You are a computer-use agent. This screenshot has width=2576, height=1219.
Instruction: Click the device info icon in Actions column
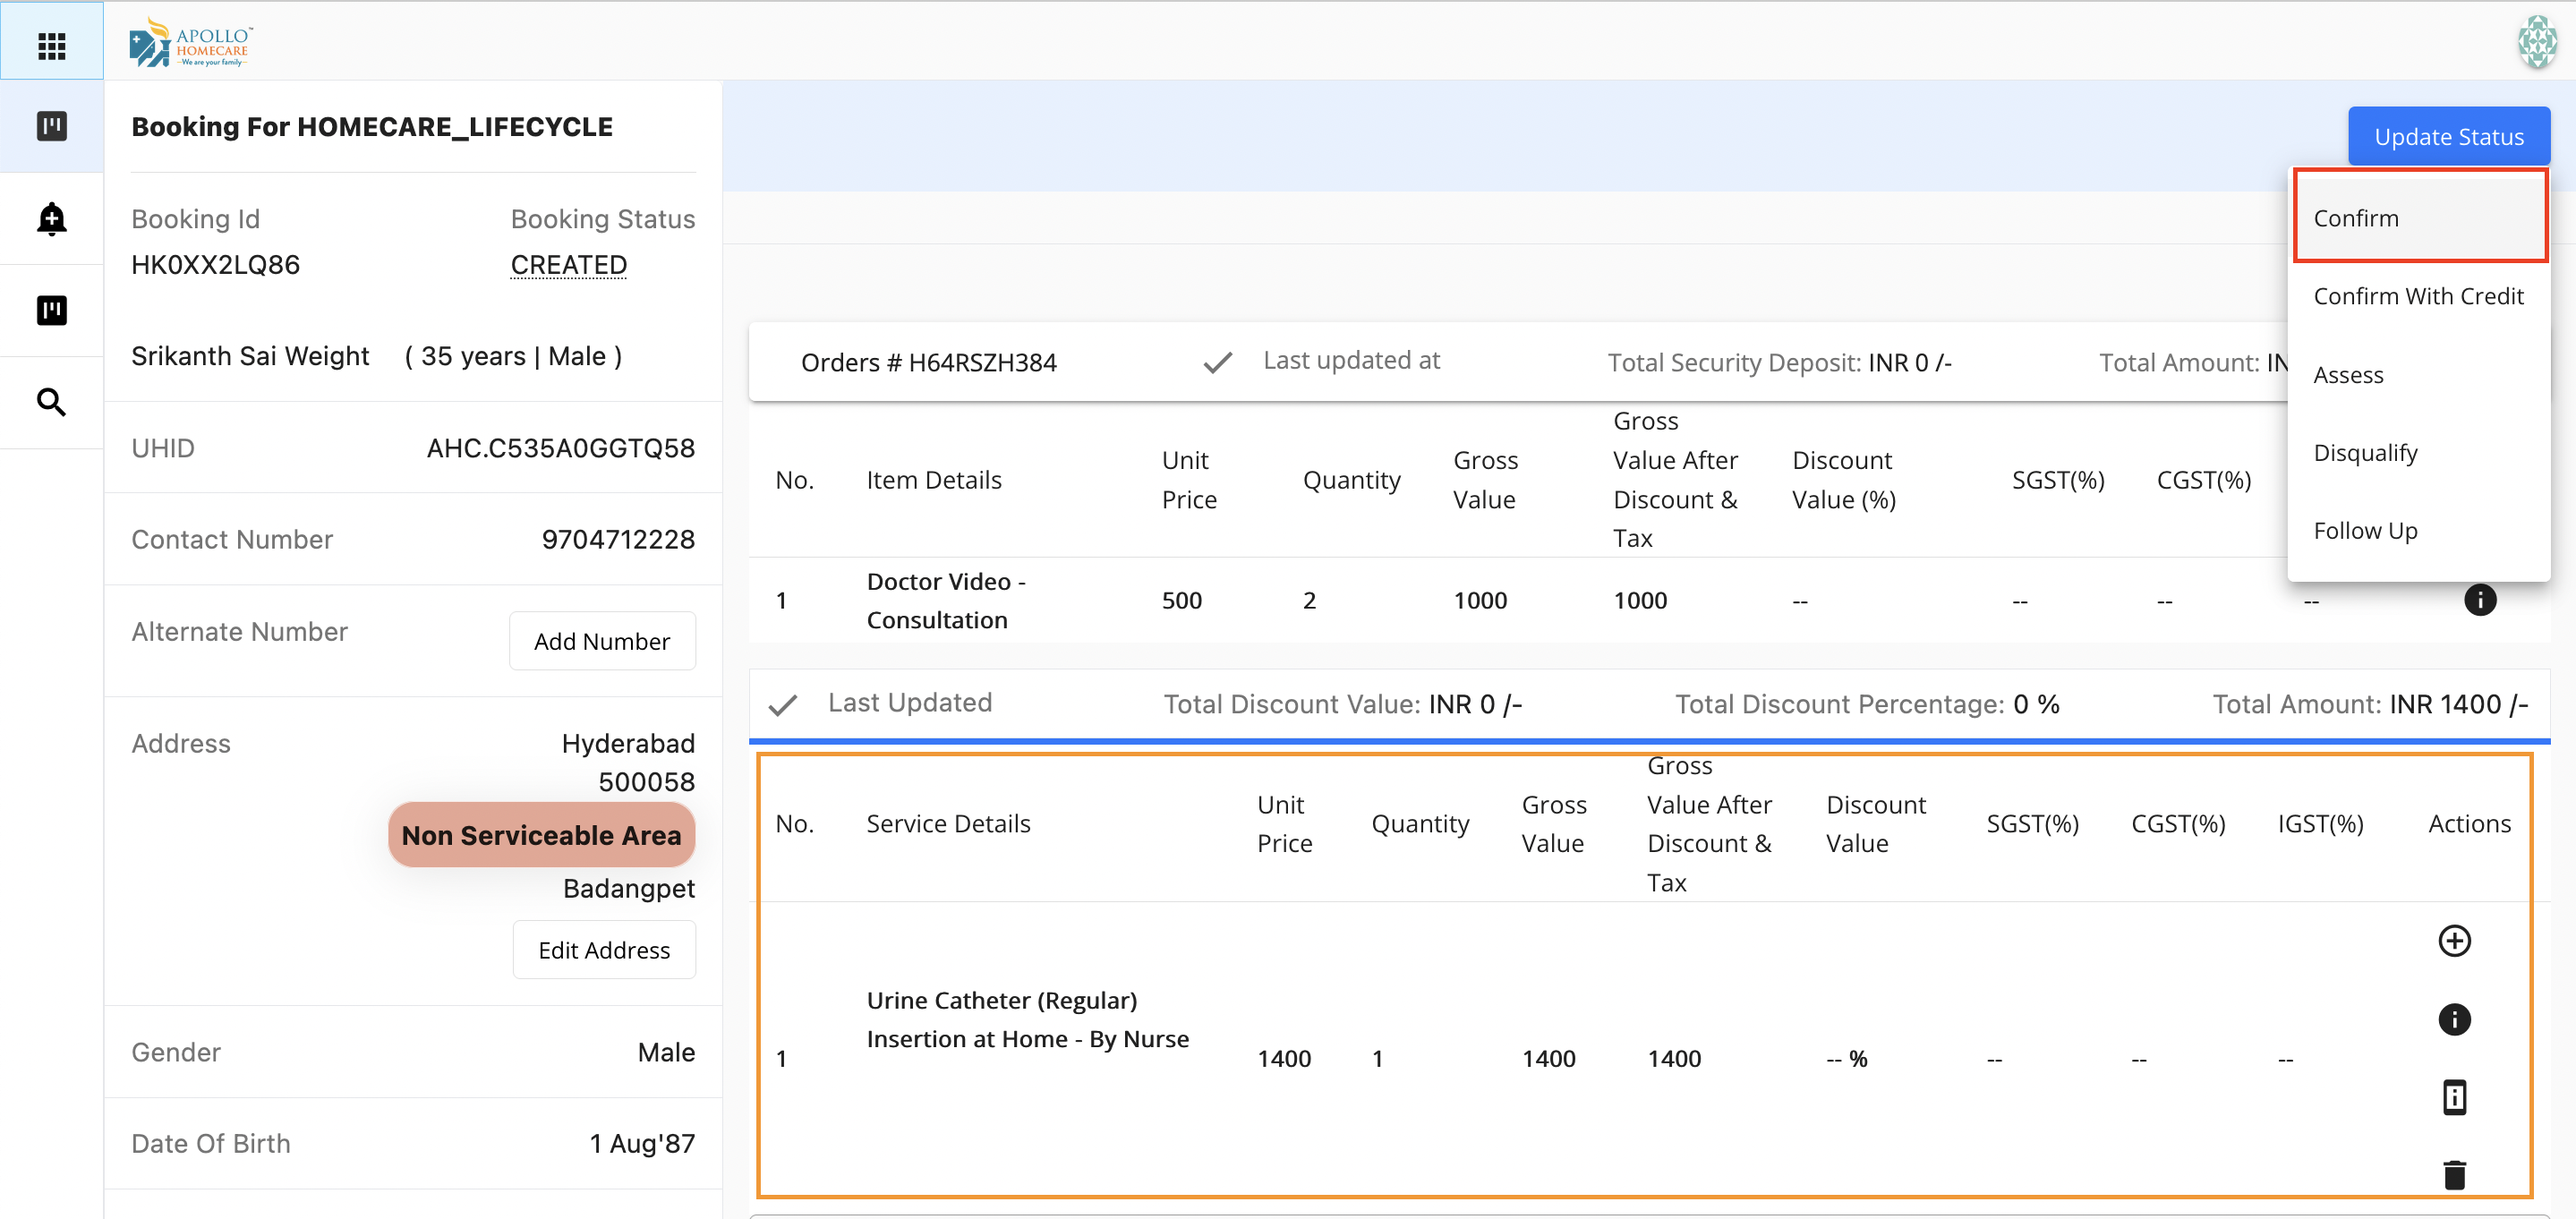(2453, 1097)
